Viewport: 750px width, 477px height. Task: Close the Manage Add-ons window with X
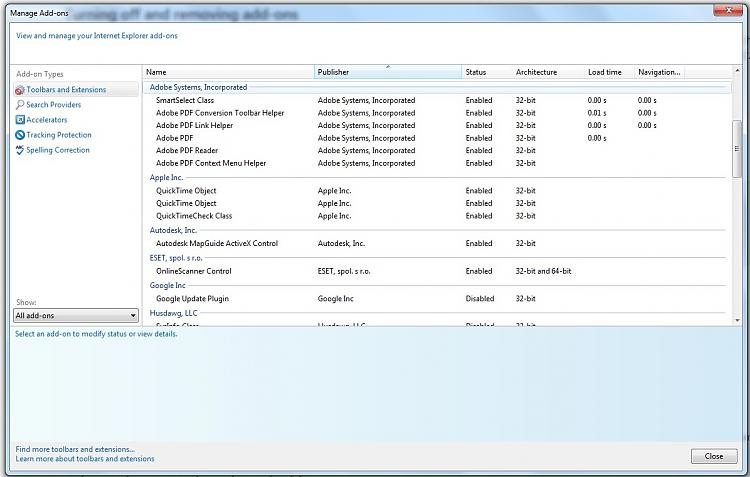pyautogui.click(x=728, y=11)
